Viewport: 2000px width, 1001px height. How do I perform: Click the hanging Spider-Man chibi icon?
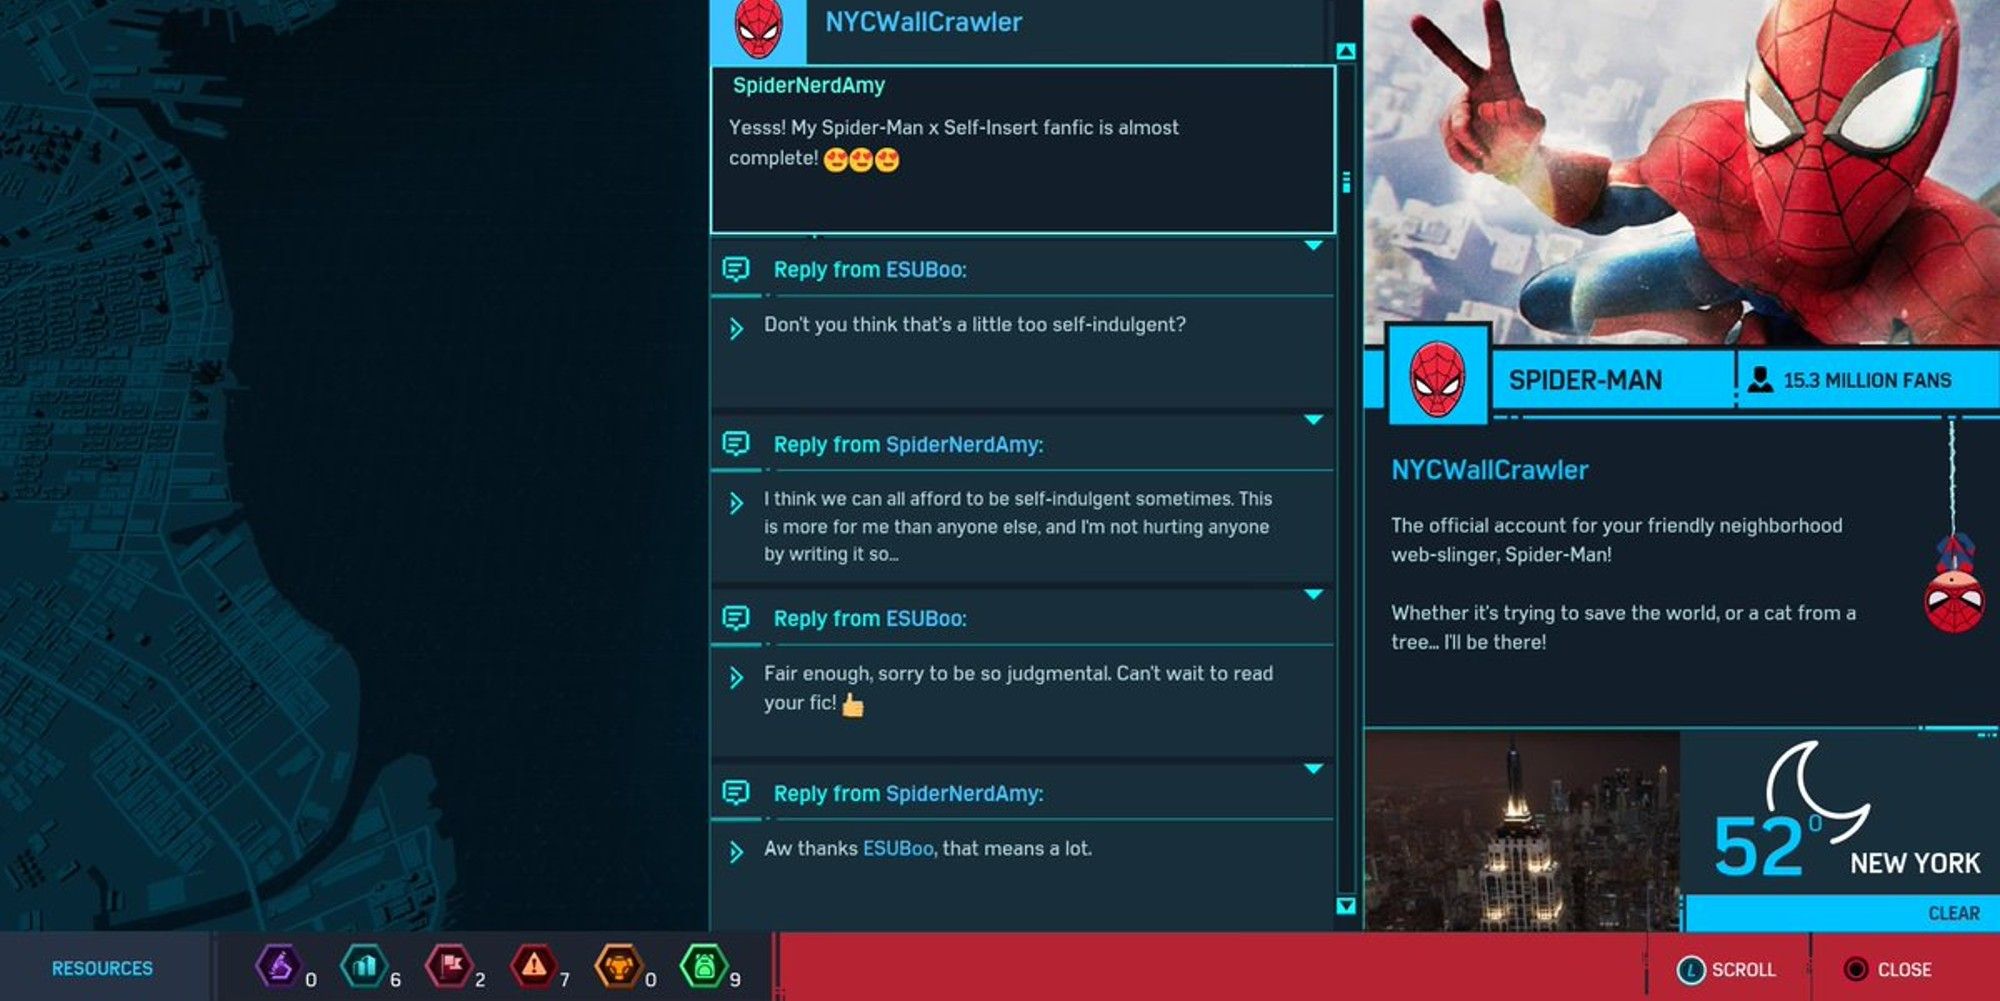point(1954,585)
